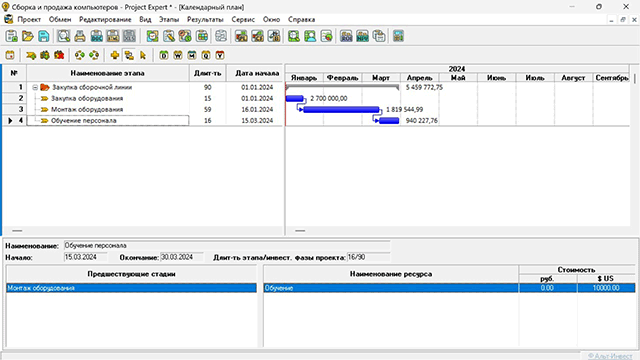Select the Монтаж оборудования predecessor entry
The width and height of the screenshot is (640, 360).
pos(131,288)
